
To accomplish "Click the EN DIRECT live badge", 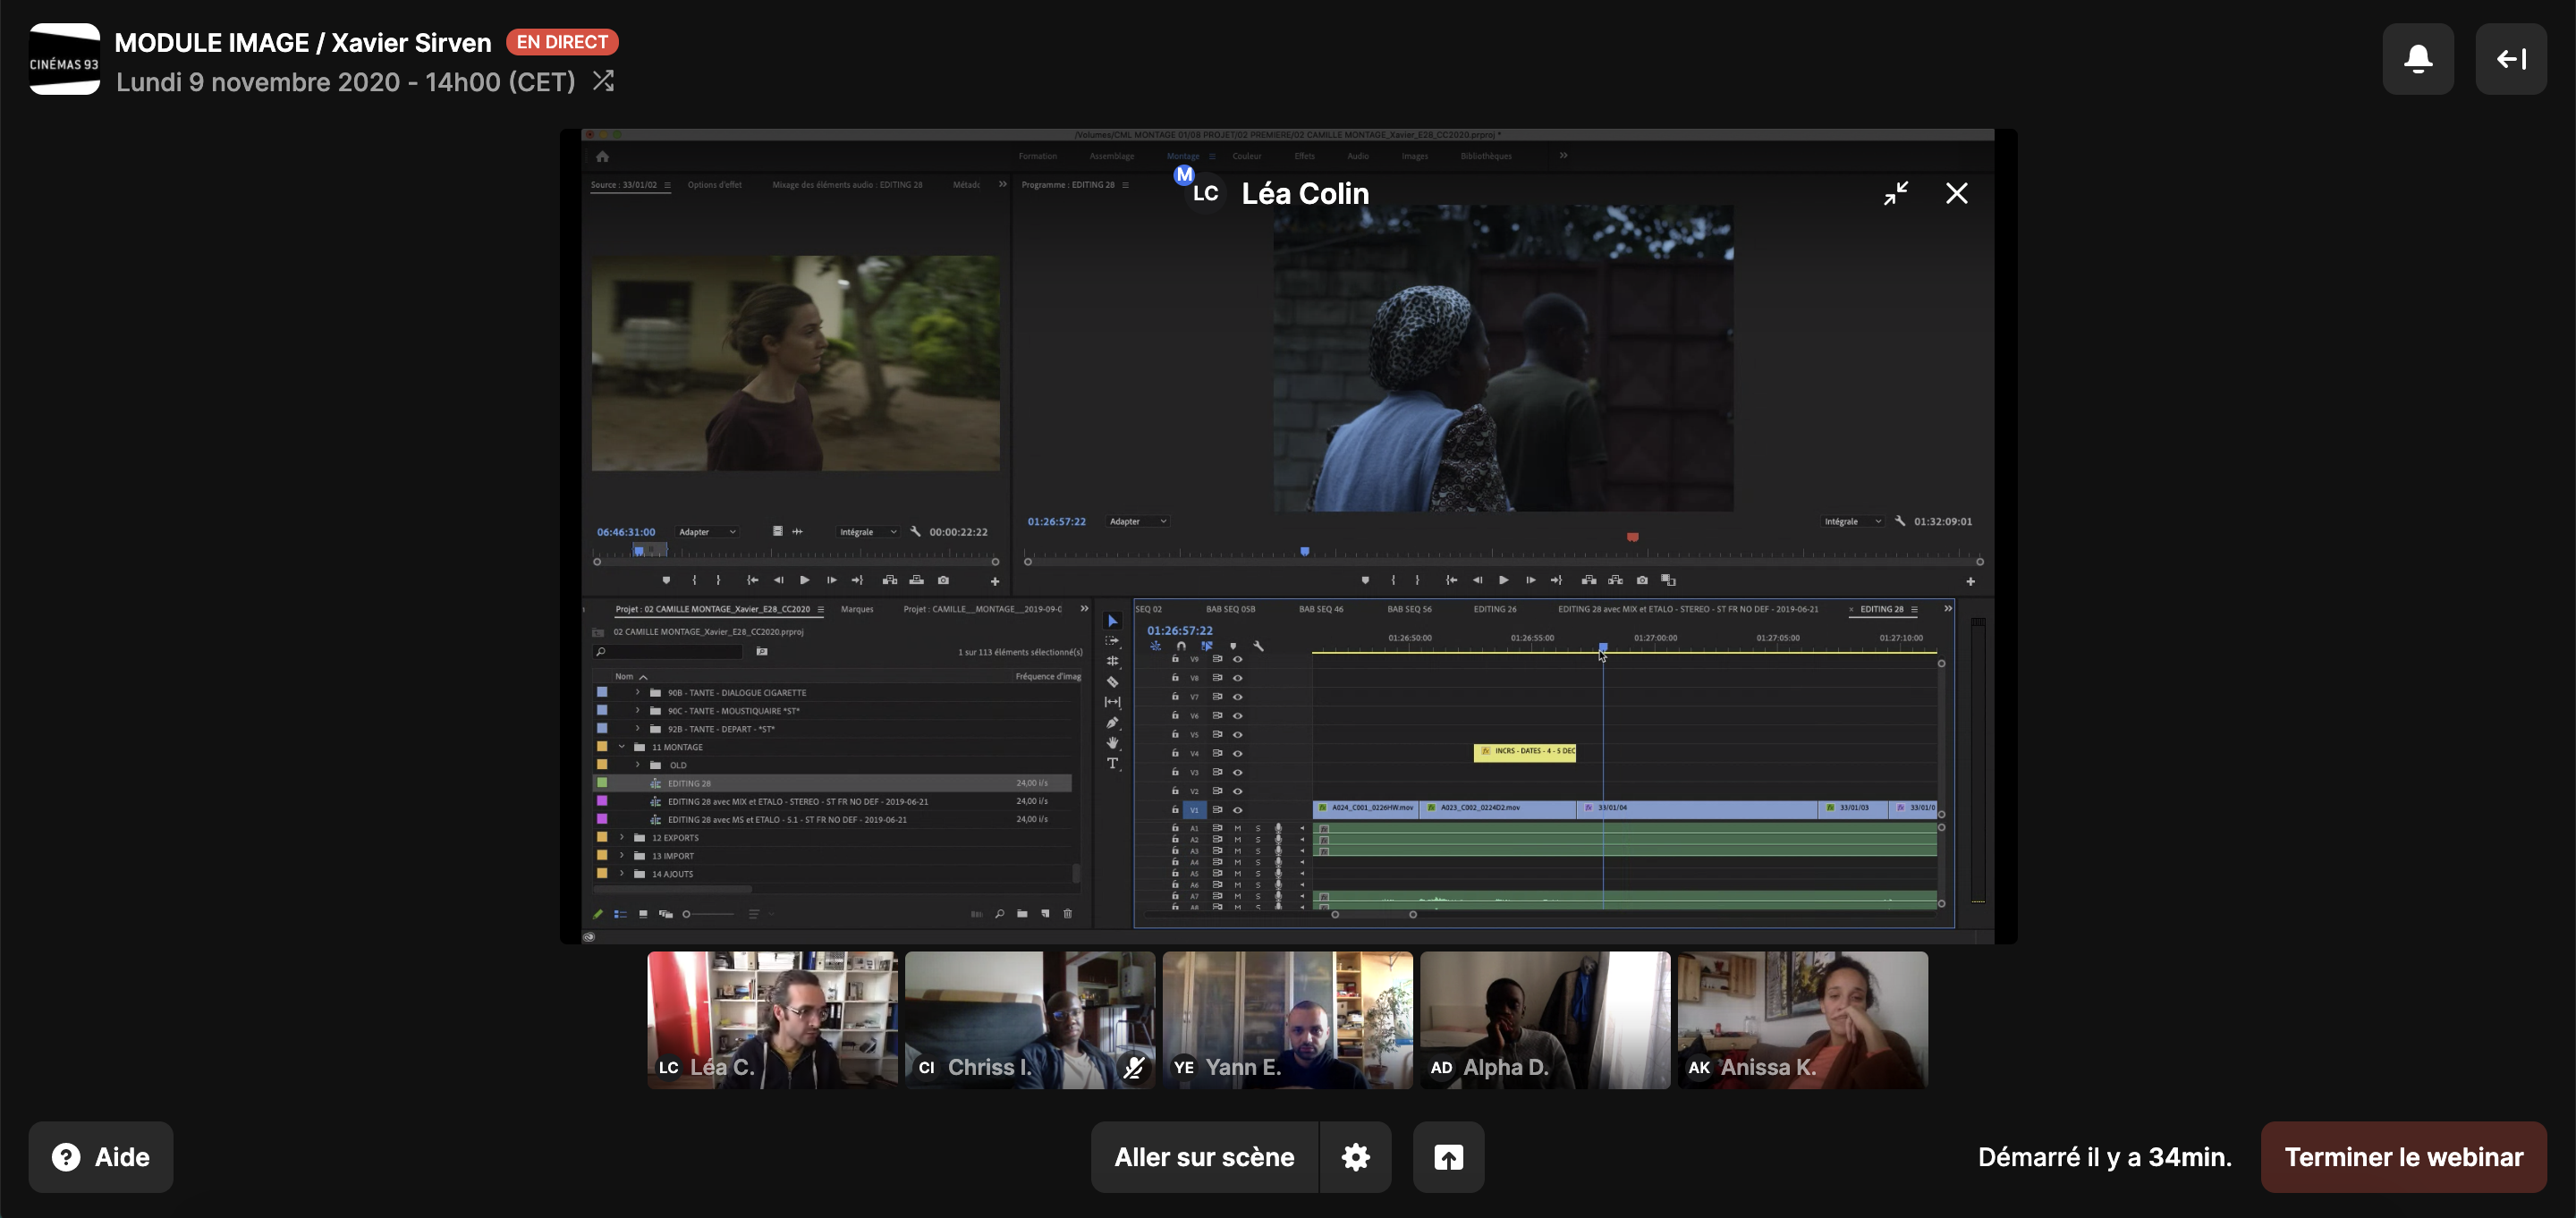I will pyautogui.click(x=562, y=42).
